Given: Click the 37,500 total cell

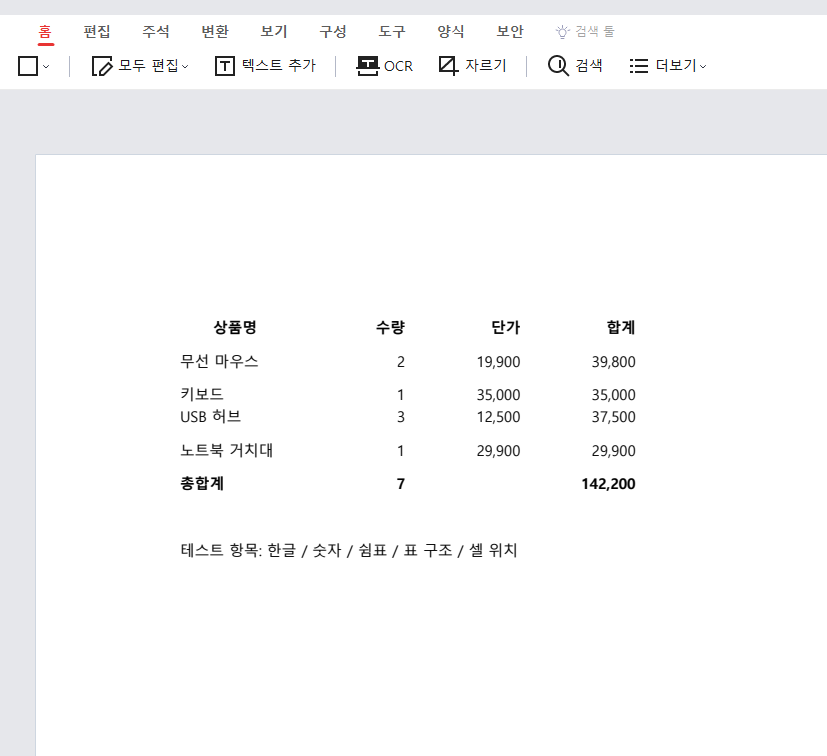Looking at the screenshot, I should pyautogui.click(x=613, y=417).
